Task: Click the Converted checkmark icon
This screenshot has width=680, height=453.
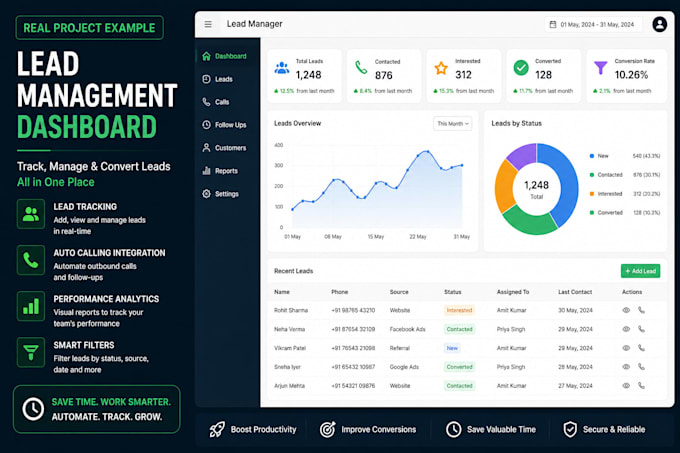Action: [521, 68]
